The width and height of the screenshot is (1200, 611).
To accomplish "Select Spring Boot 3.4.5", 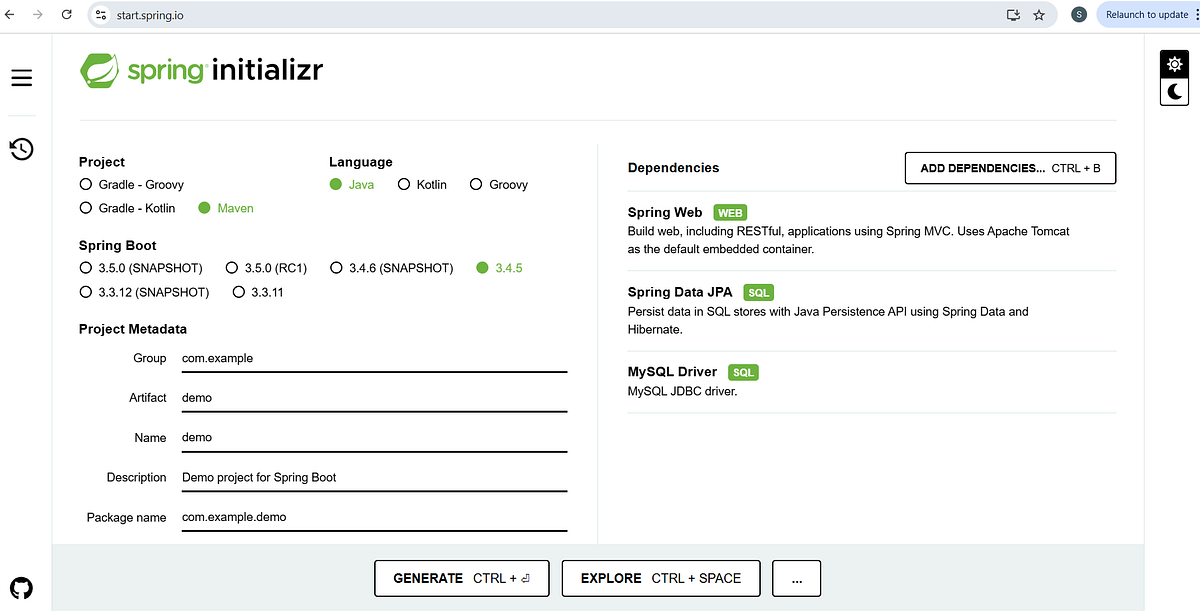I will click(x=500, y=268).
